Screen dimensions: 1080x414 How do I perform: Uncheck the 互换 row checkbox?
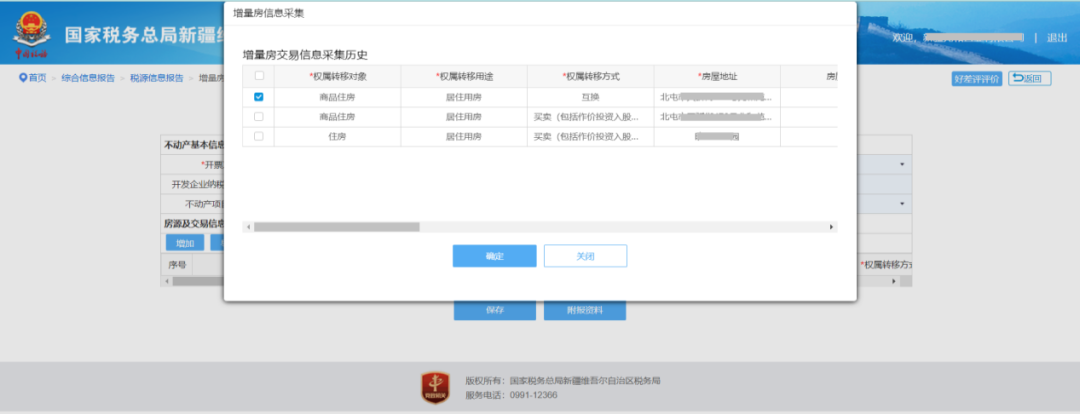(x=259, y=97)
